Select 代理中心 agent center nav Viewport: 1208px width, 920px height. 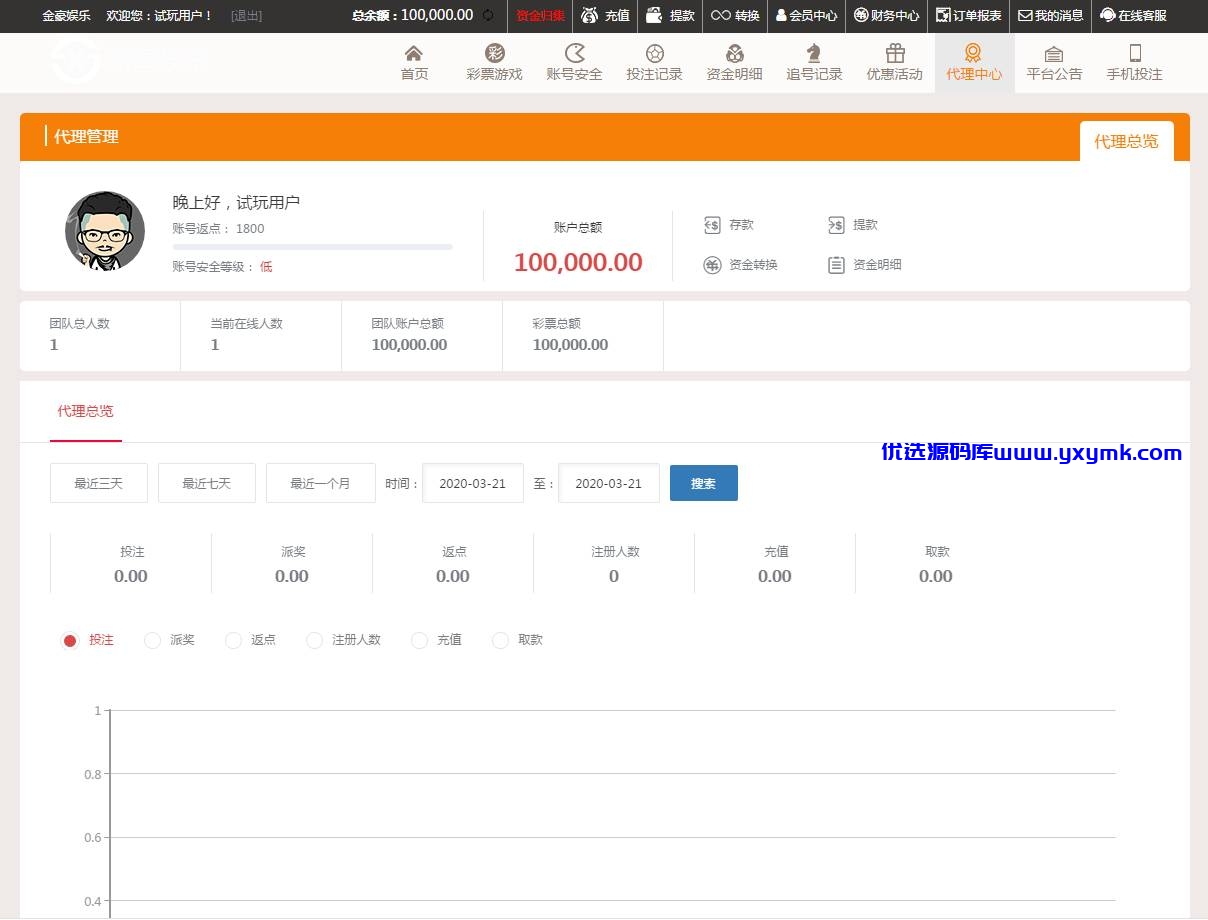point(975,63)
